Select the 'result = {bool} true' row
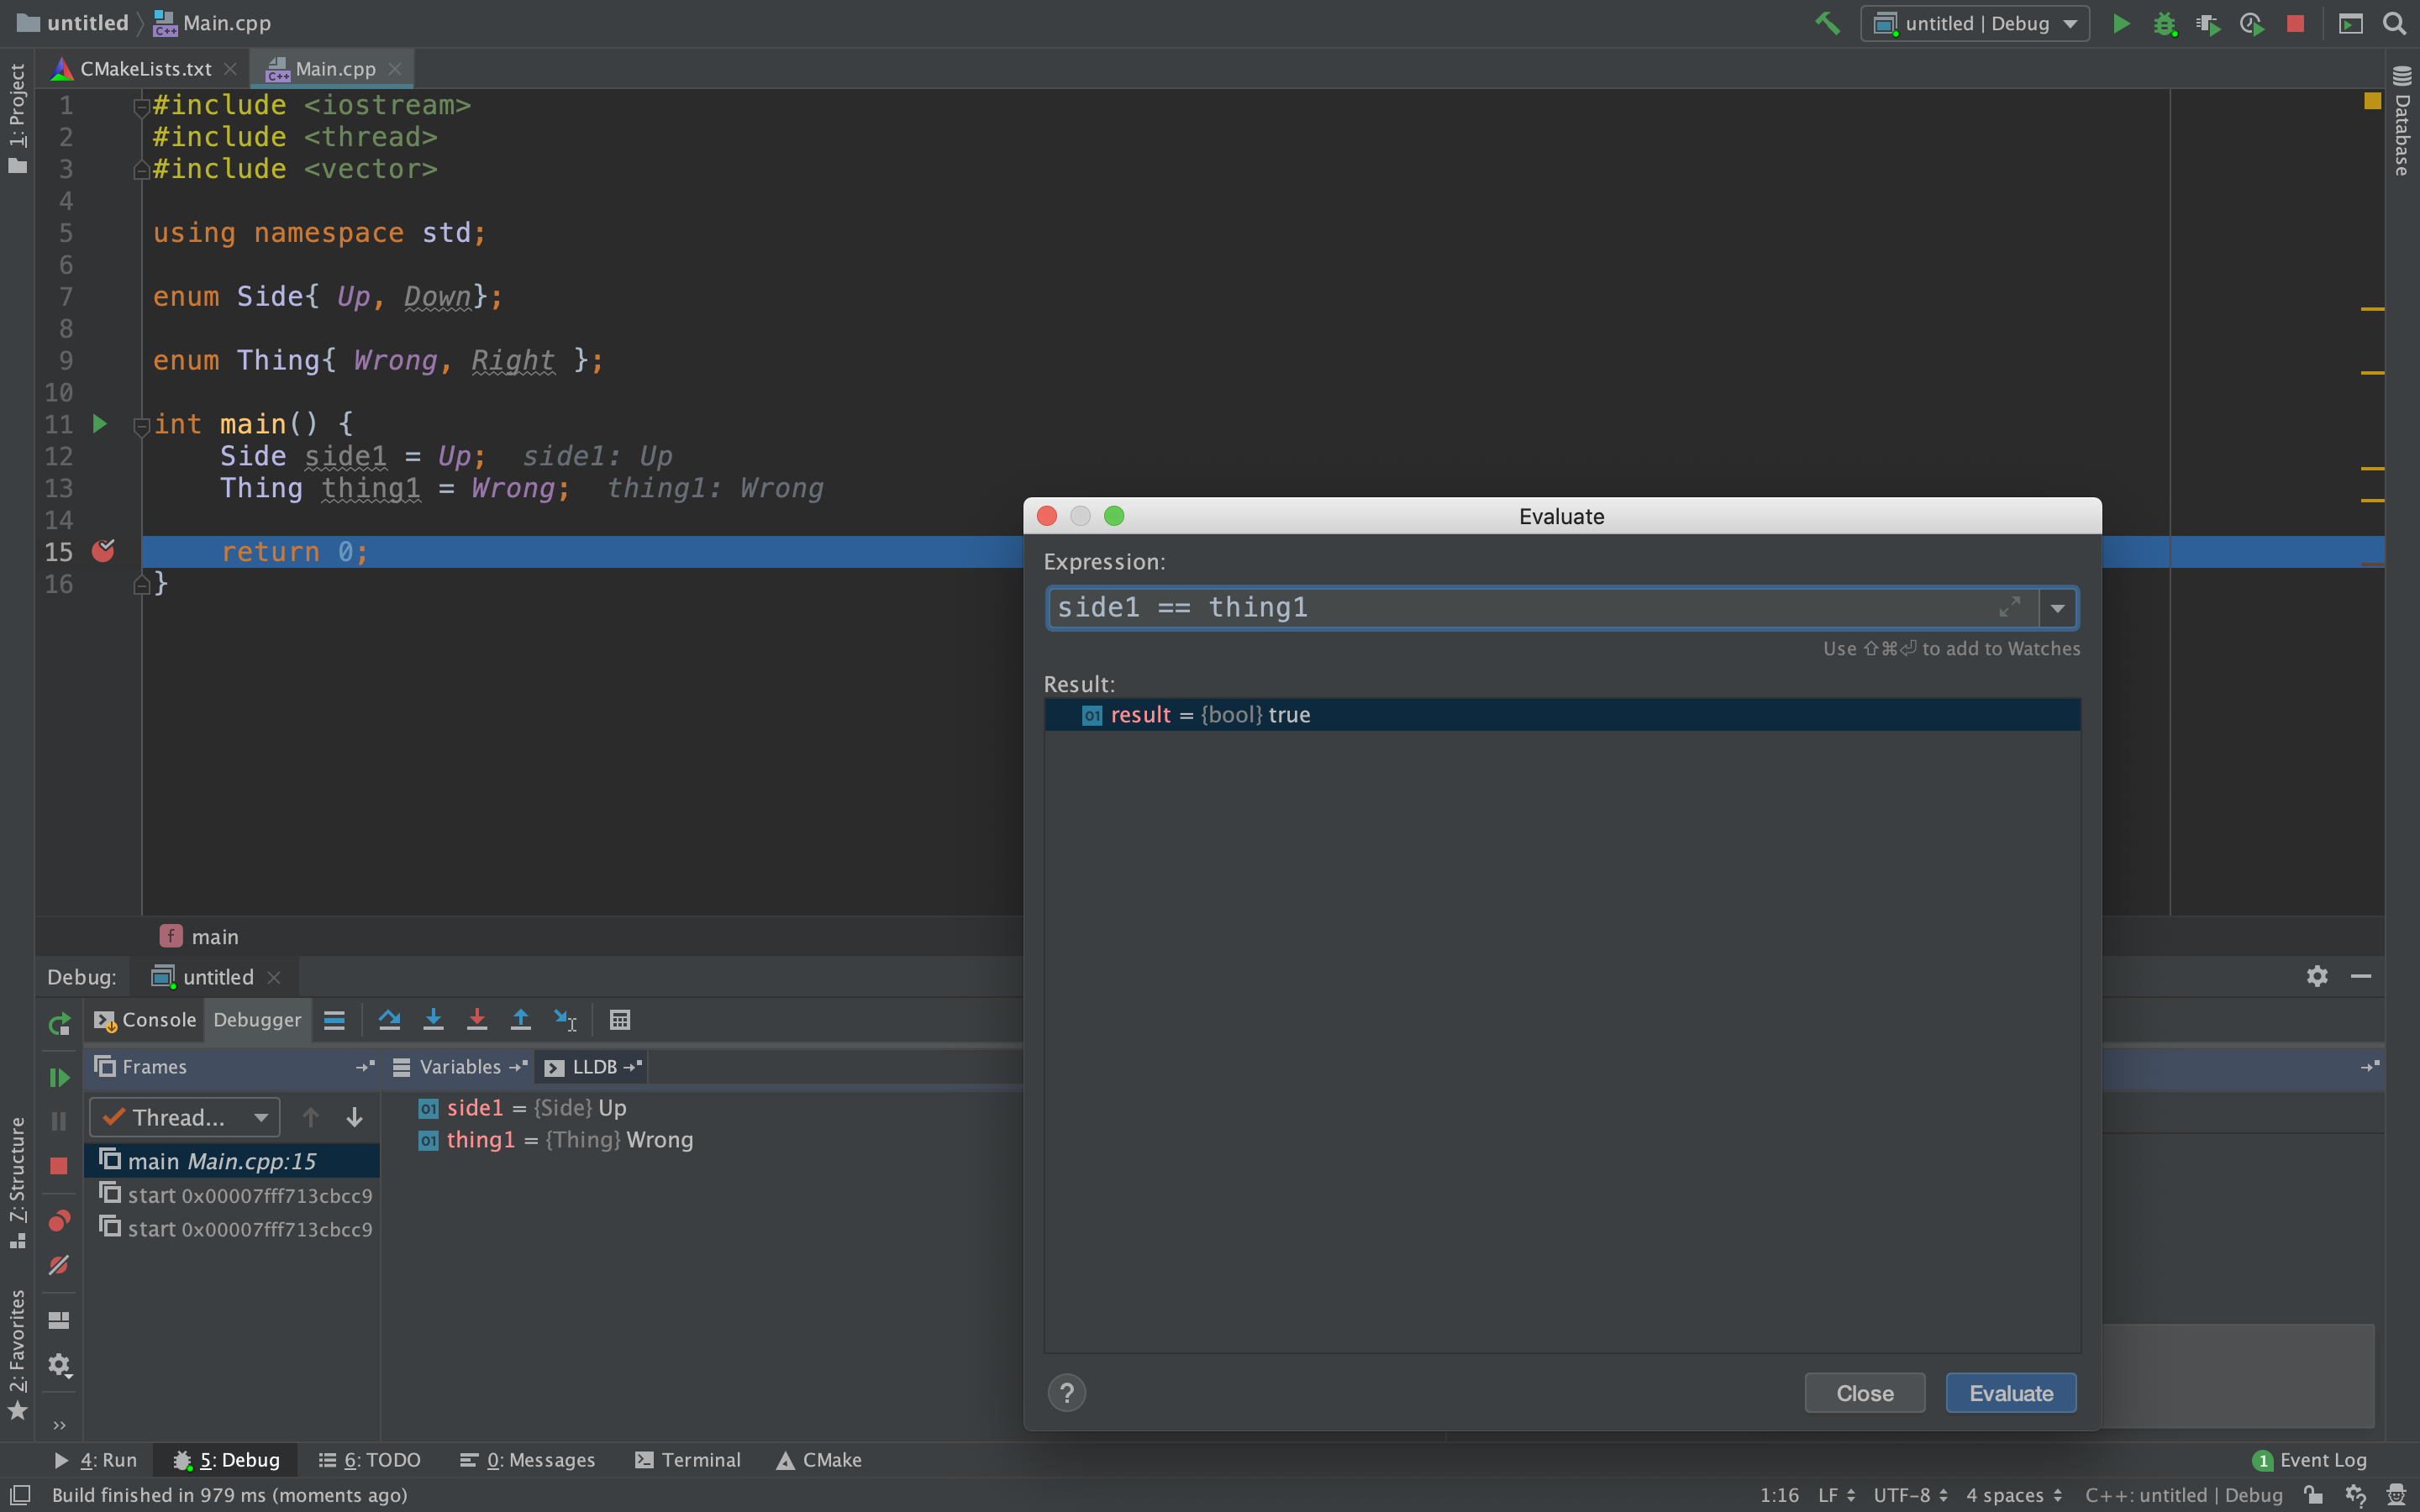 [1562, 715]
